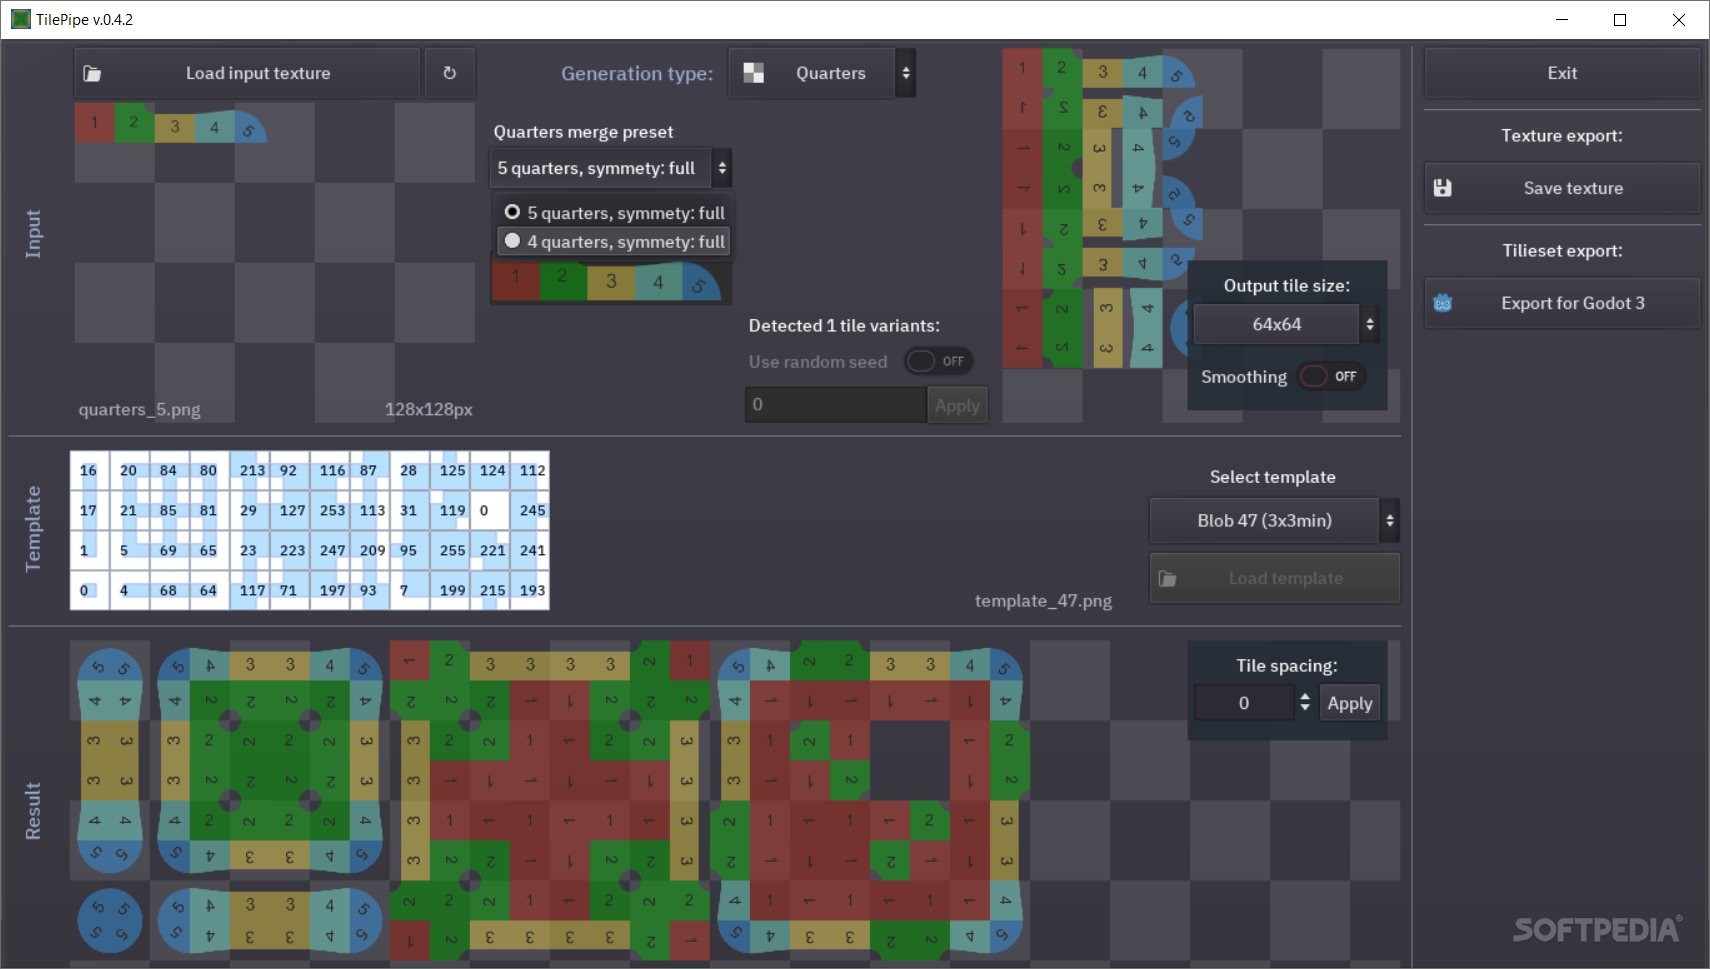Select 4 quarters symmetry full radio
Screen dimensions: 1710x969
[x=512, y=241]
